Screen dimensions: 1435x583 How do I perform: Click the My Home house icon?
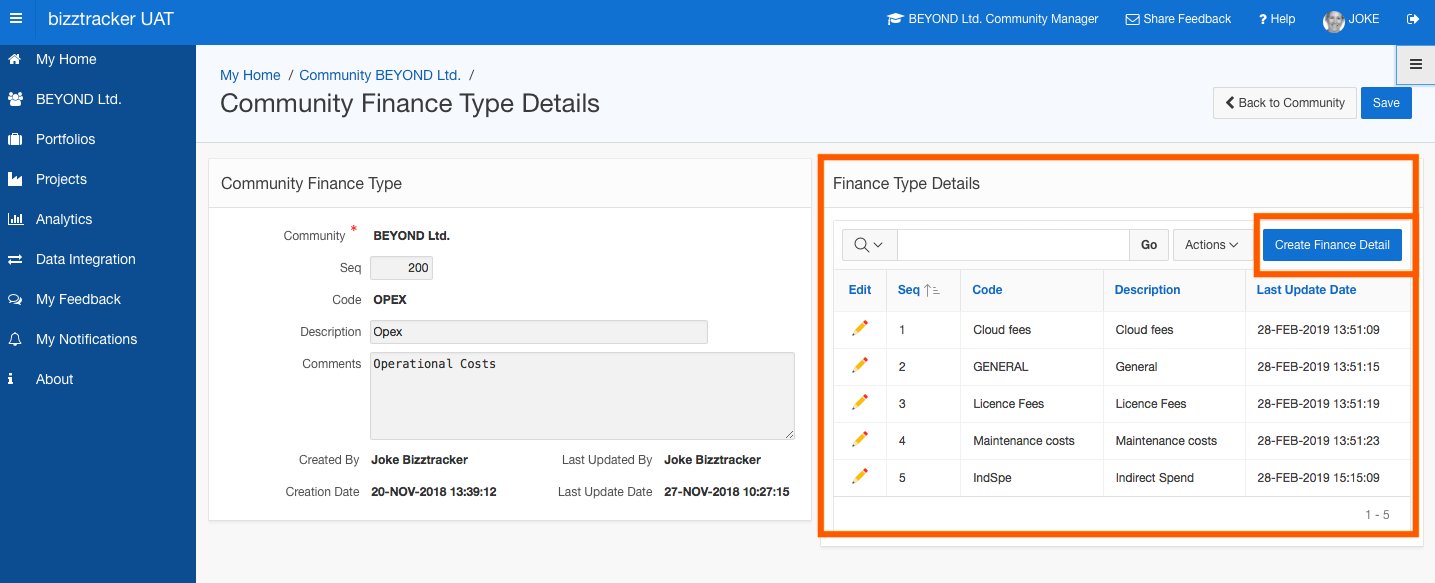click(15, 59)
